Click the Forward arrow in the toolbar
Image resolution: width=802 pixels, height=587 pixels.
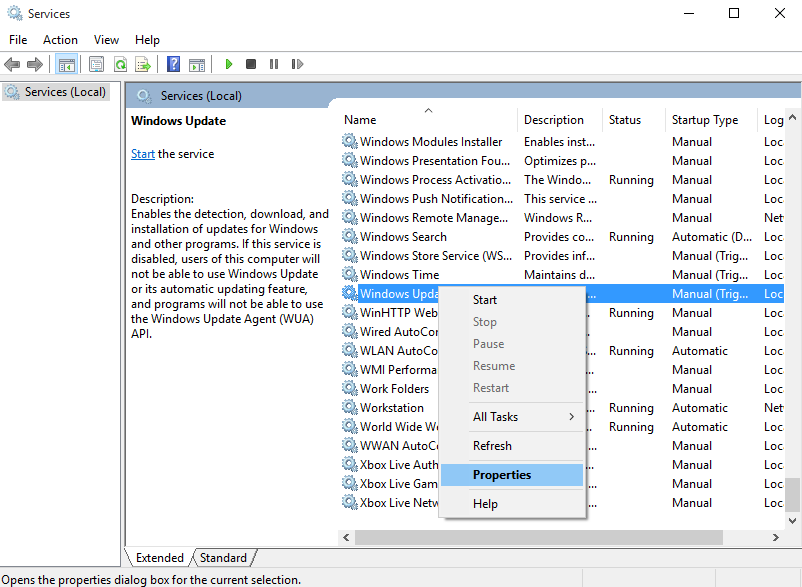[x=35, y=64]
